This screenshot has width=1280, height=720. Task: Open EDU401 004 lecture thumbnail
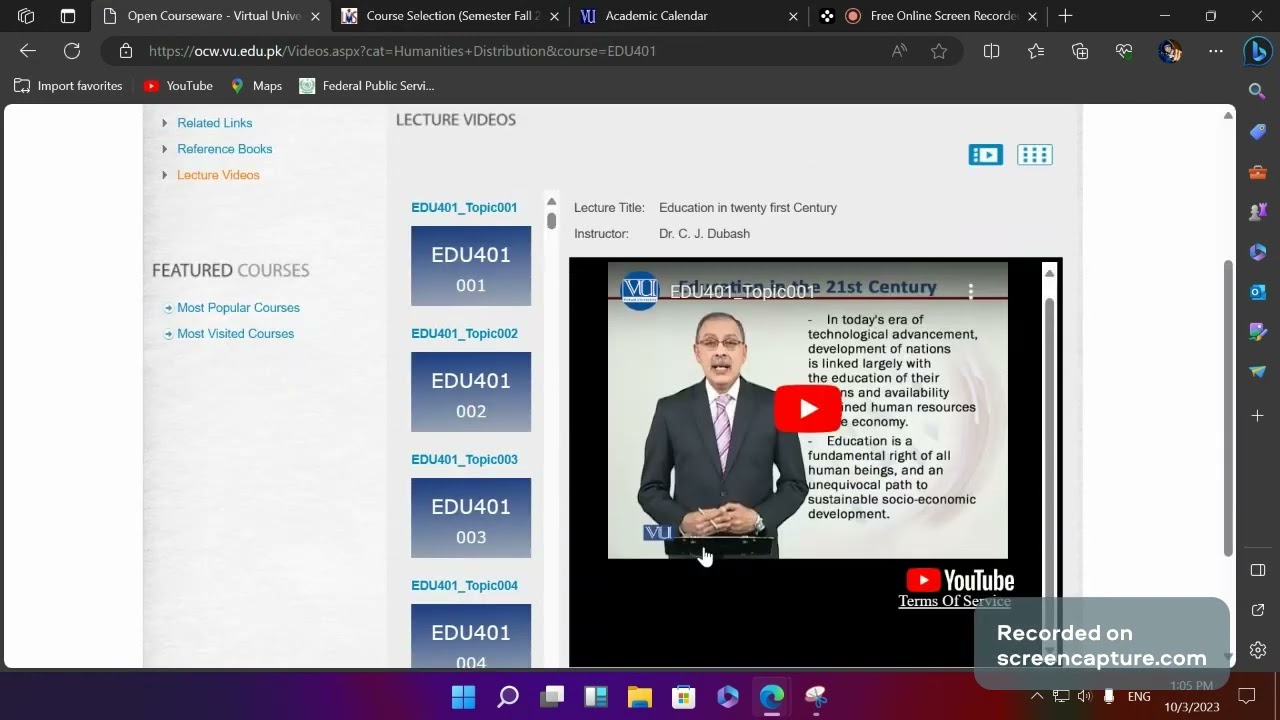pos(471,636)
